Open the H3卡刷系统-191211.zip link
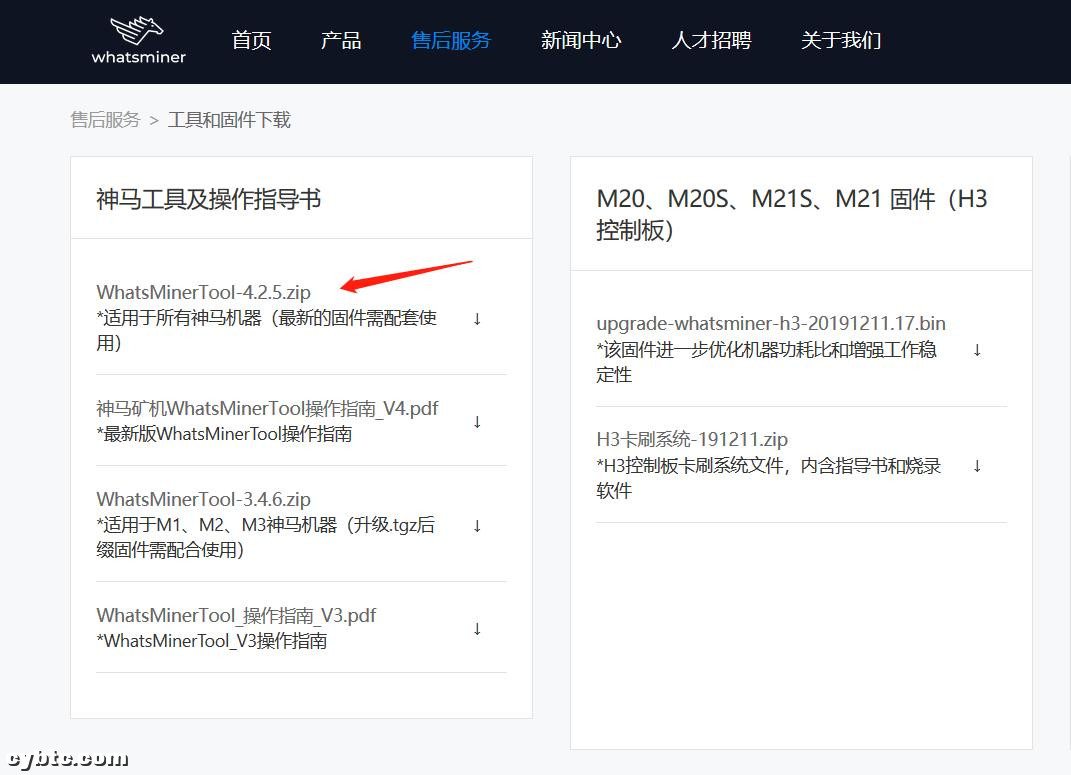 (692, 439)
